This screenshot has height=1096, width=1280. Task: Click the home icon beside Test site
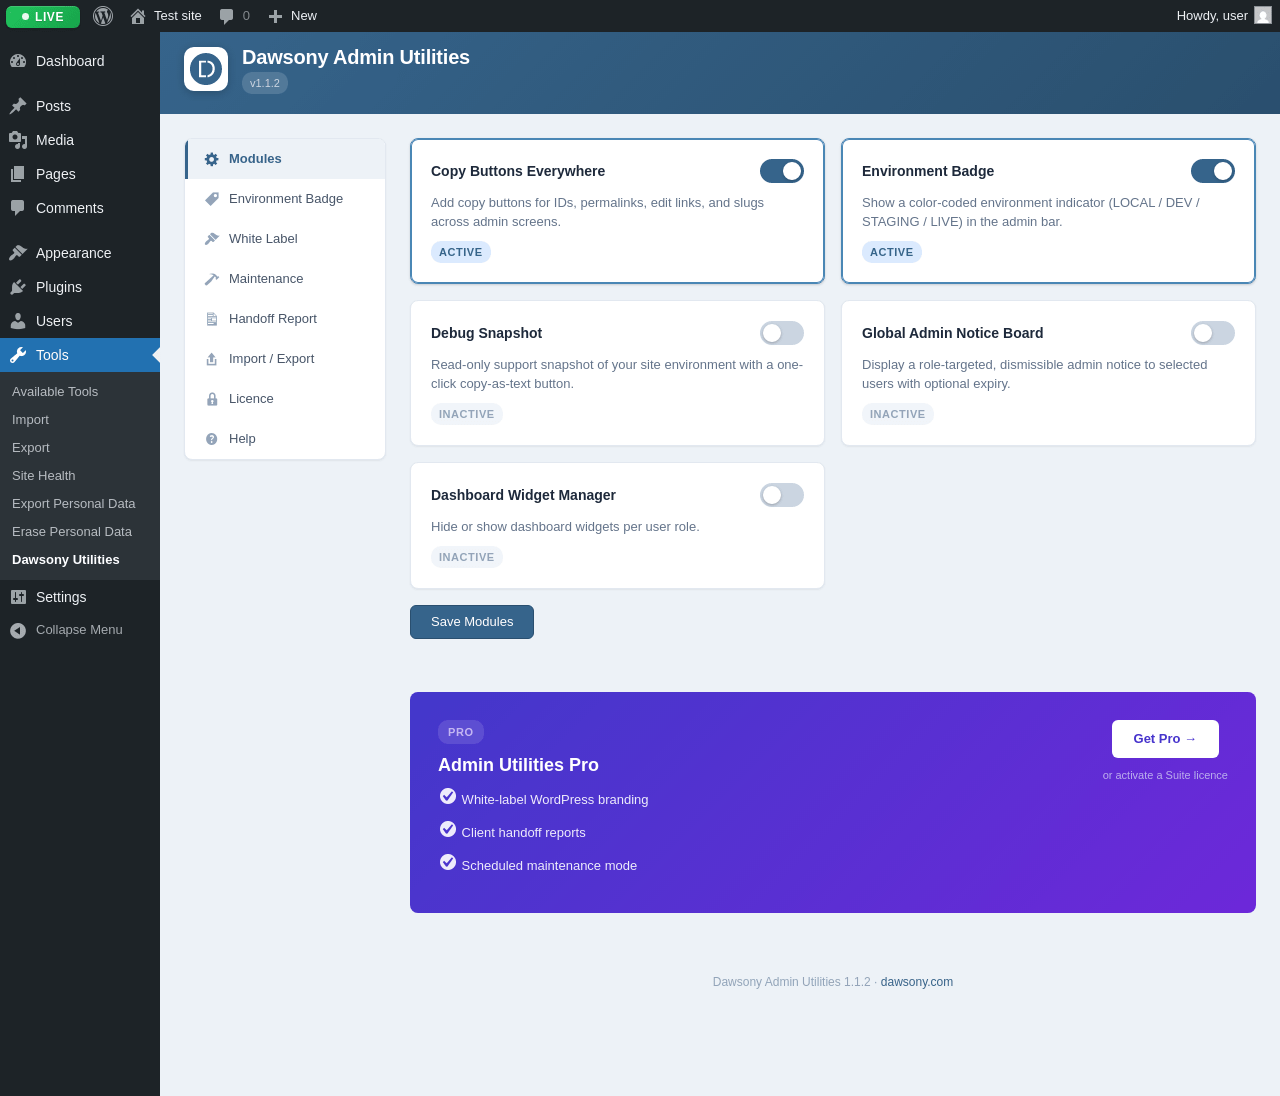pos(138,16)
